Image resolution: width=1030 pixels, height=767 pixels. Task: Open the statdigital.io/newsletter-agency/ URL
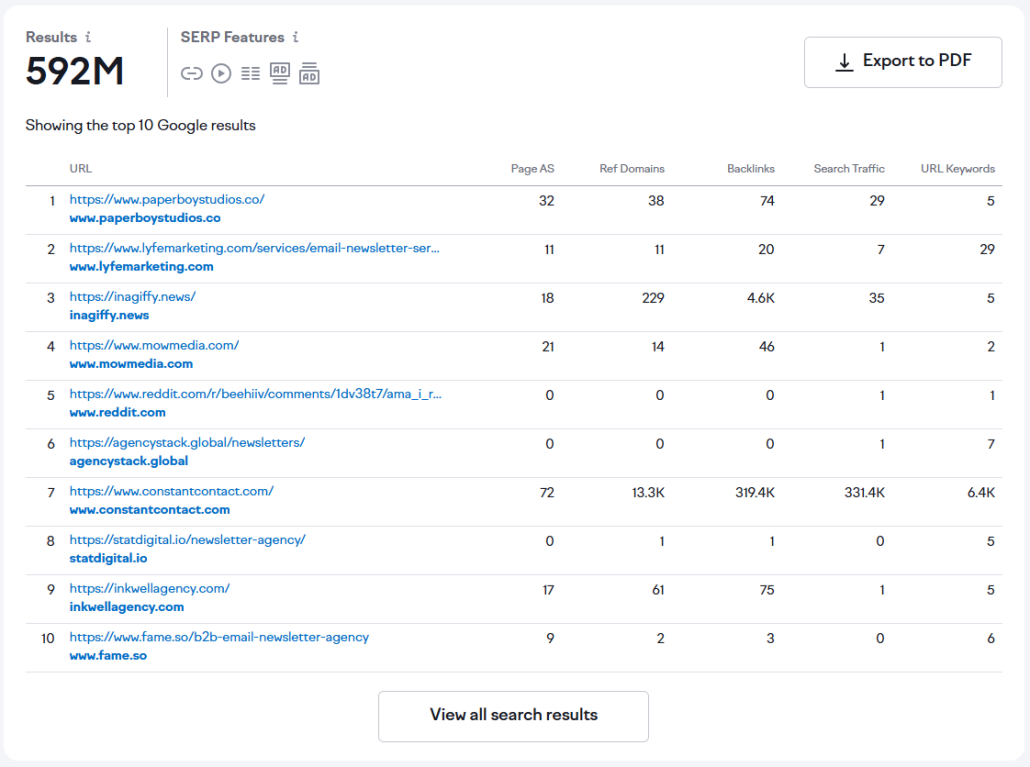(188, 540)
